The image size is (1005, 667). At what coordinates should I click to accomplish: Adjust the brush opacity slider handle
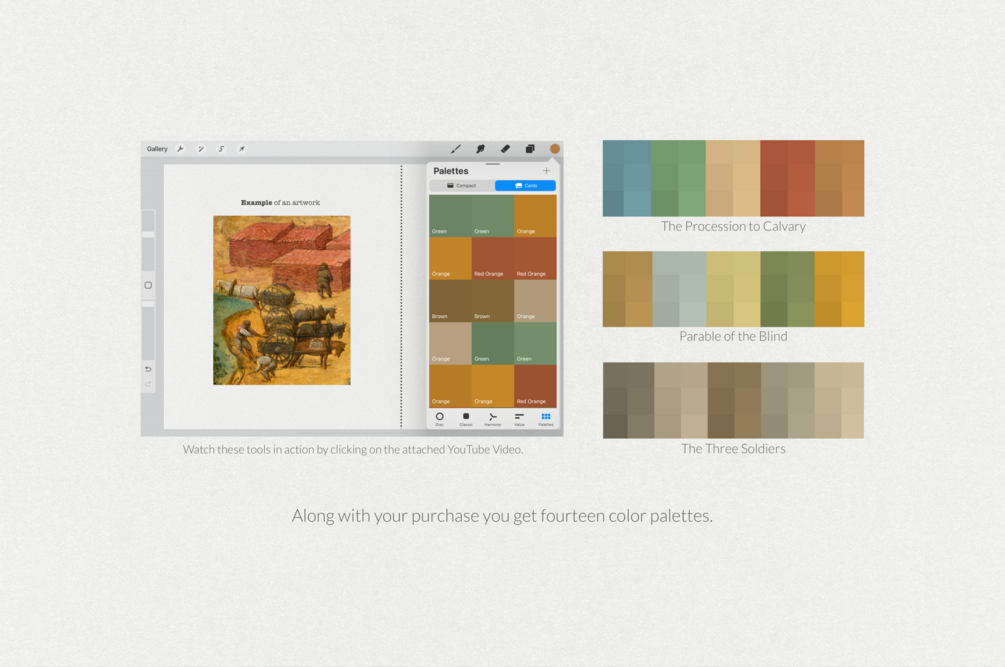pyautogui.click(x=148, y=304)
